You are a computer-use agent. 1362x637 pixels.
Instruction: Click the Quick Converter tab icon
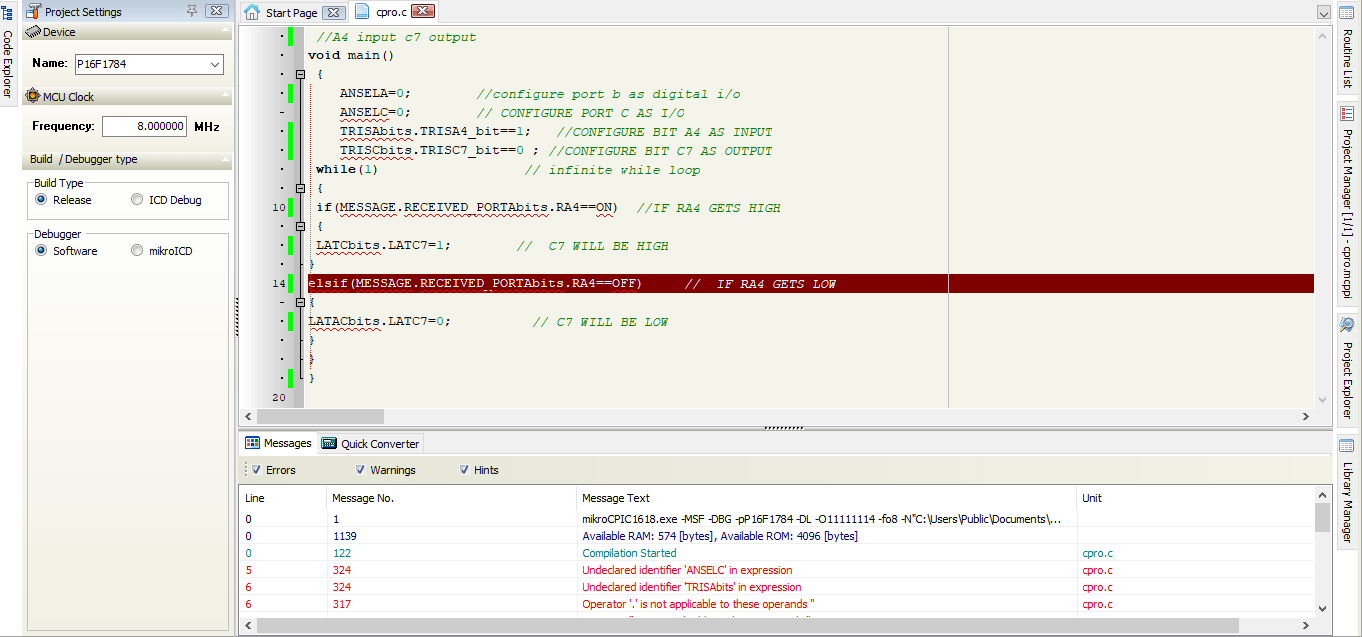click(331, 443)
